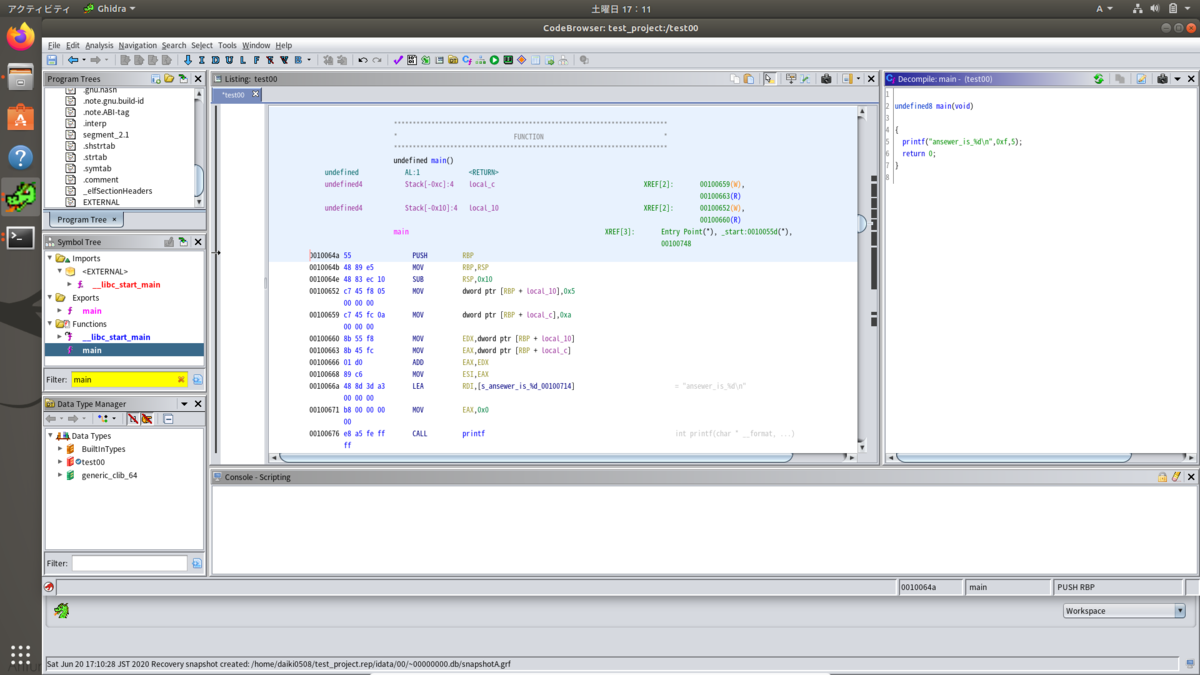Select main under Exports in Symbol Tree
Image resolution: width=1200 pixels, height=675 pixels.
click(92, 311)
